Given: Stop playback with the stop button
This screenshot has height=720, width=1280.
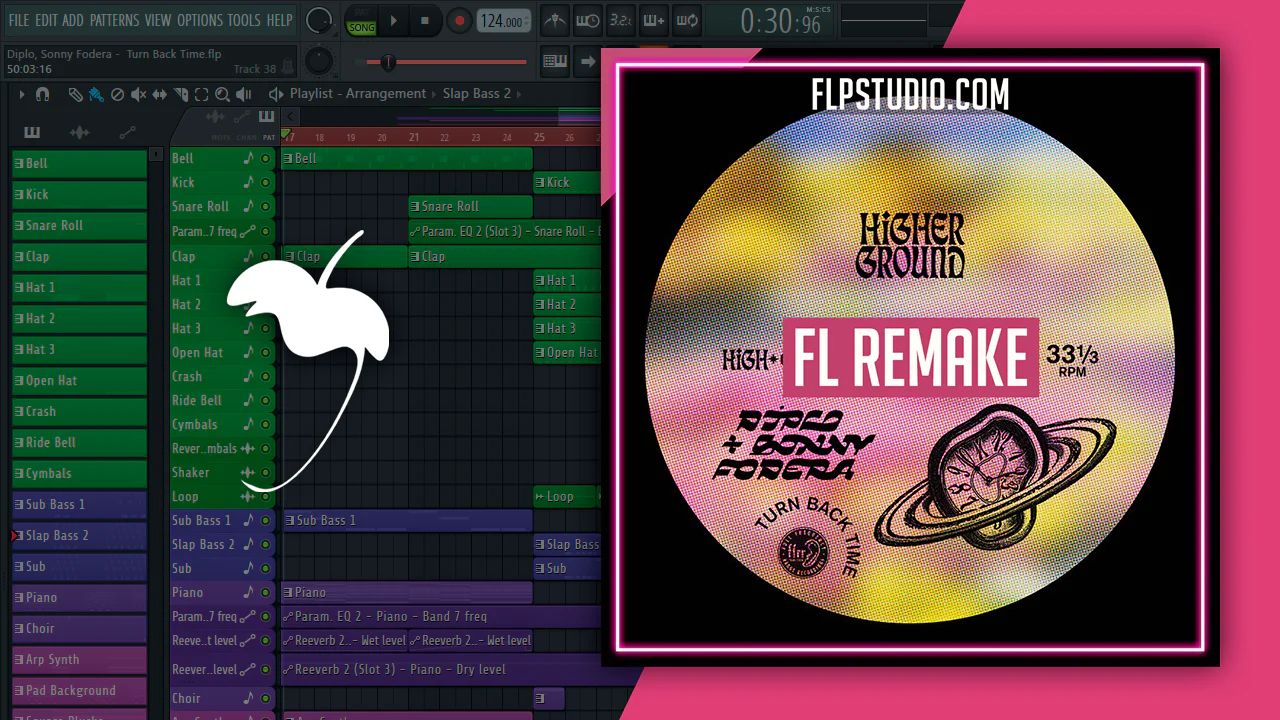Looking at the screenshot, I should [x=425, y=20].
